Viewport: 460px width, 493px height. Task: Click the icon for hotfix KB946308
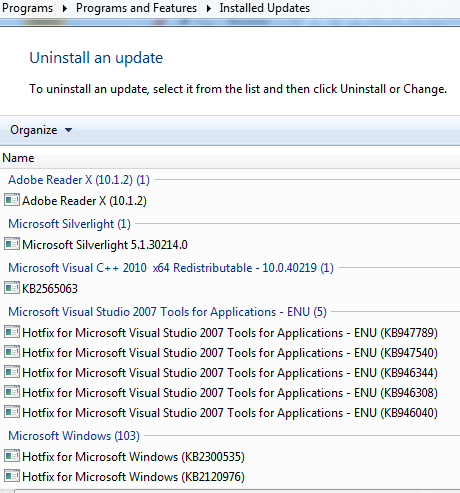coord(12,392)
